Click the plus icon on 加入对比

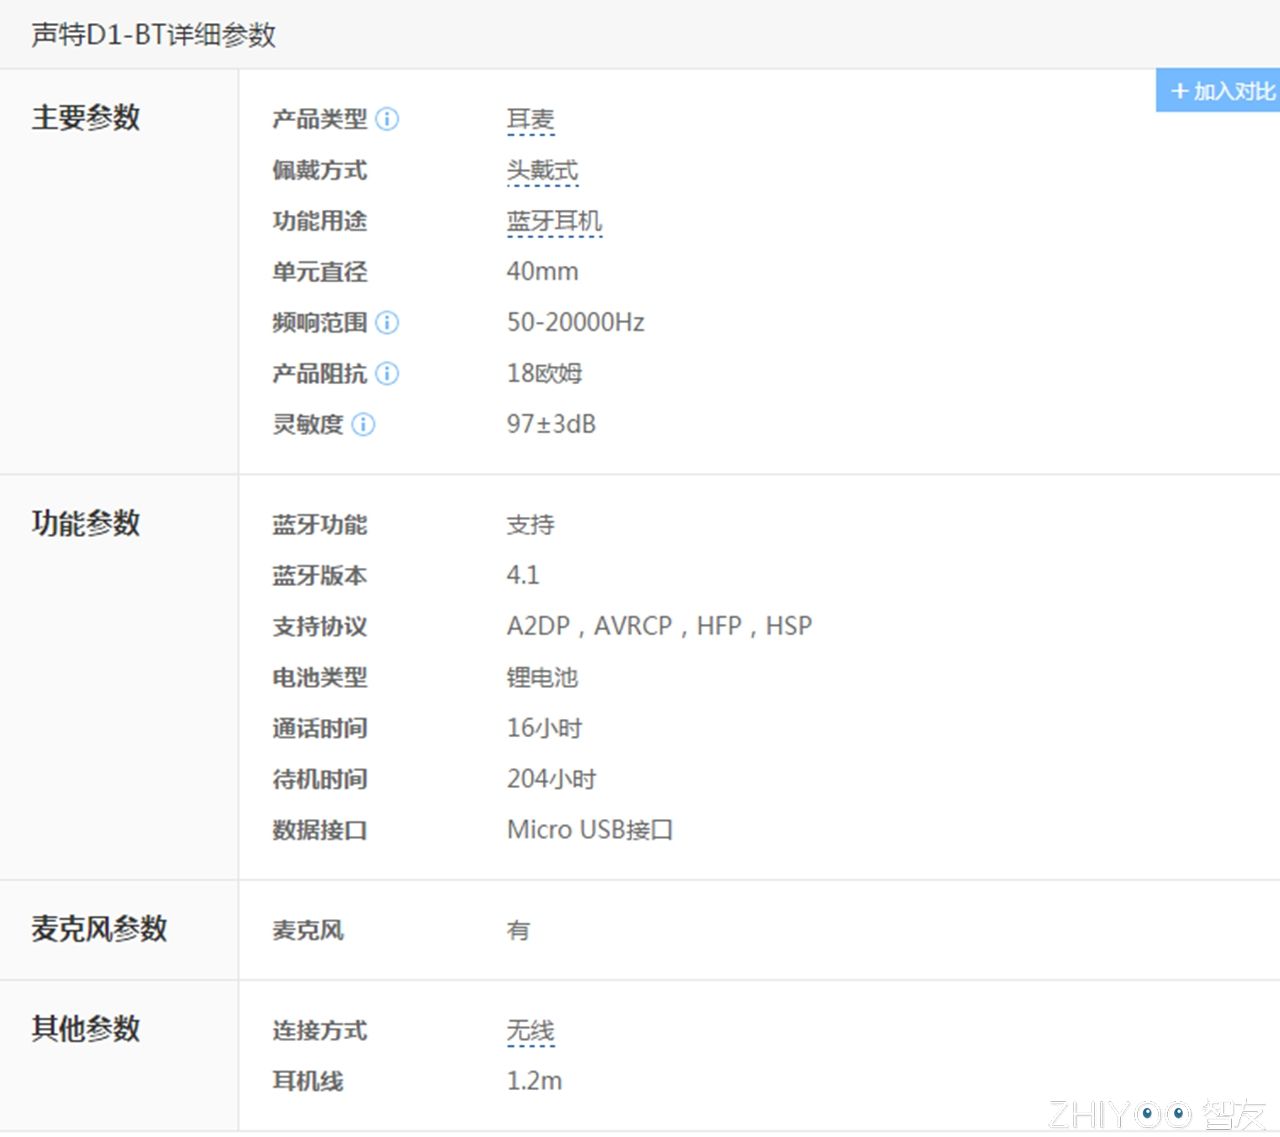click(1180, 90)
